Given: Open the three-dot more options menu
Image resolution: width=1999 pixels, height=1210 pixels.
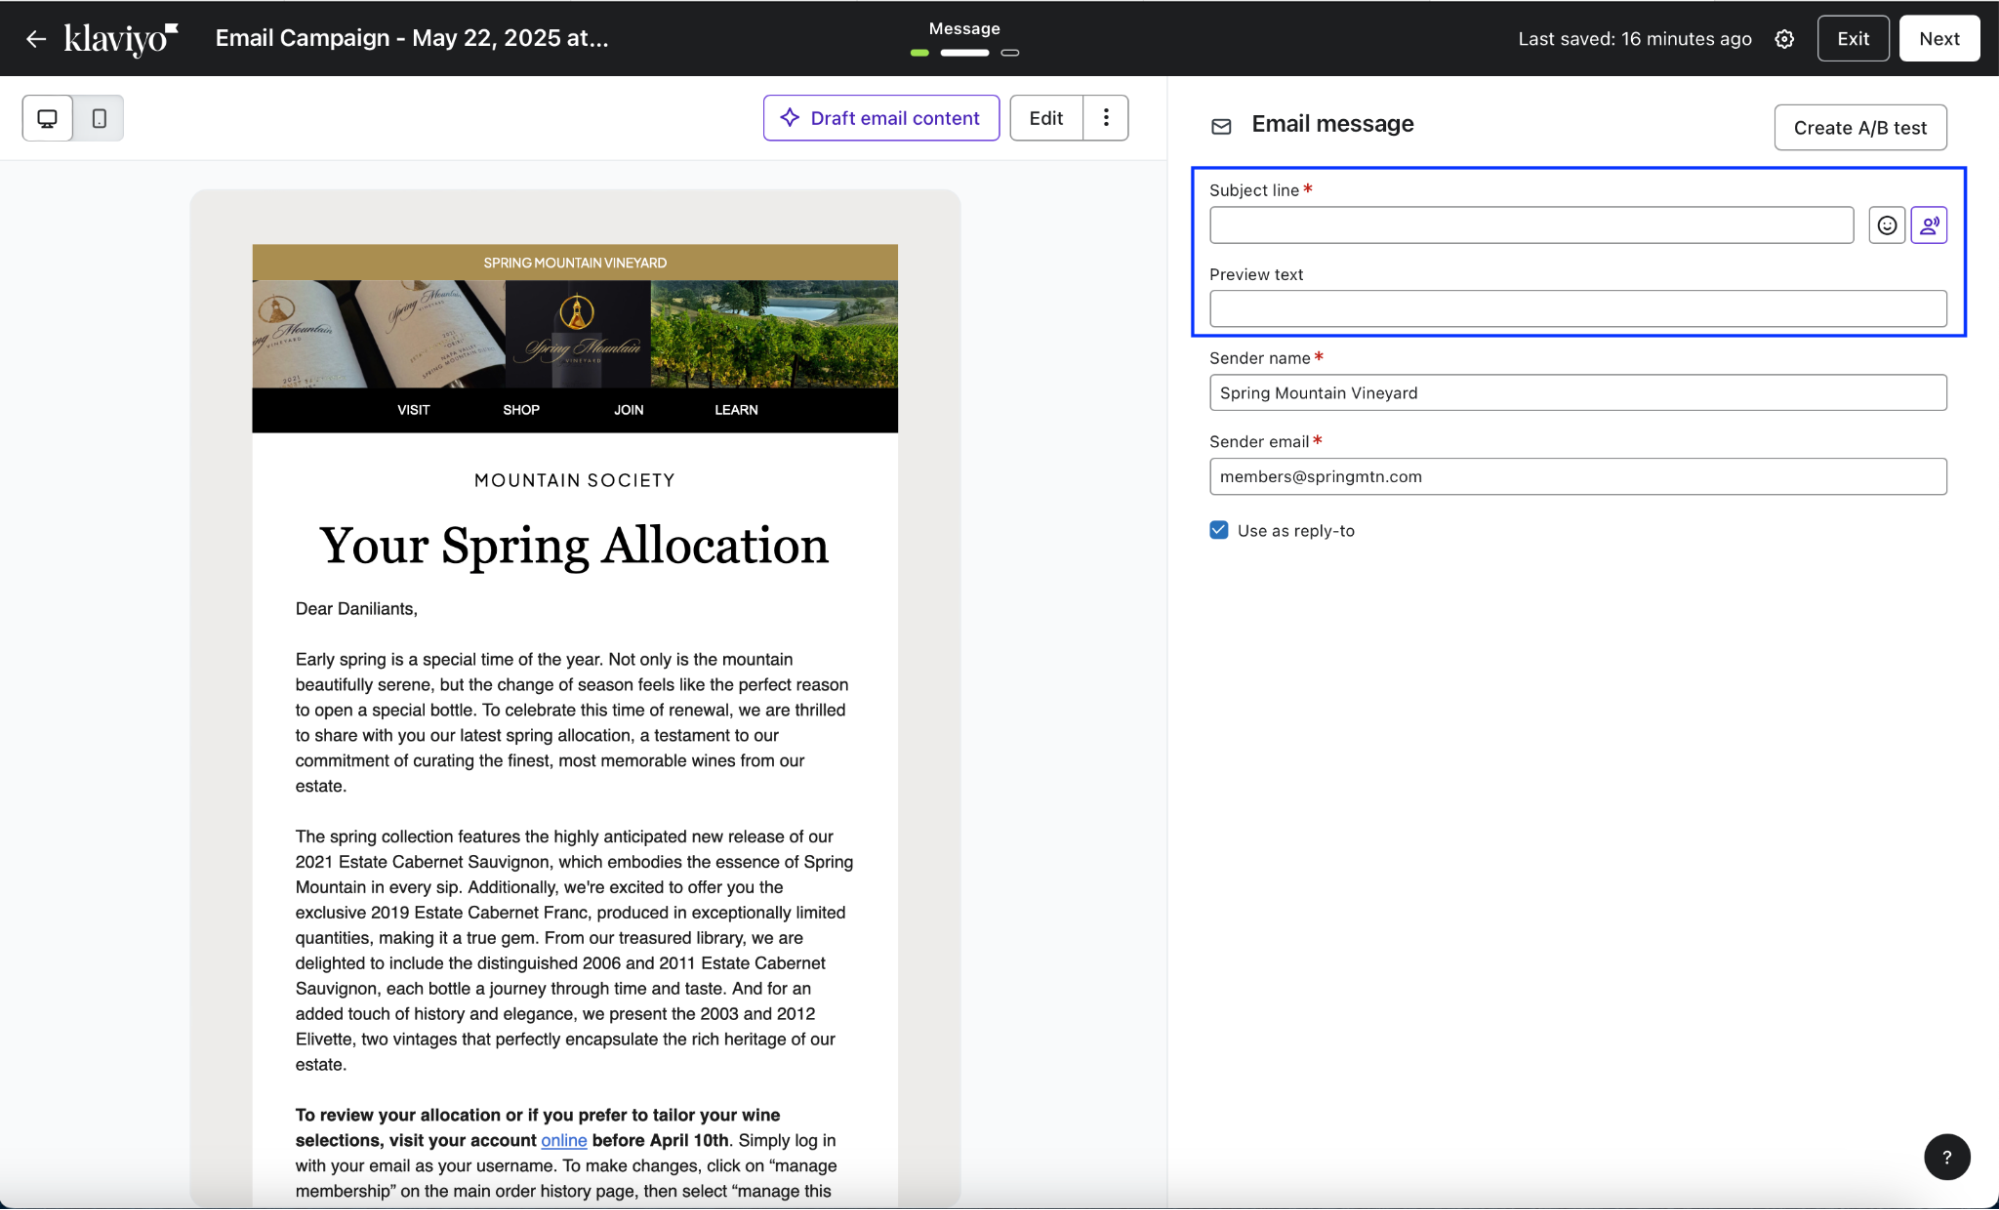Looking at the screenshot, I should coord(1105,118).
